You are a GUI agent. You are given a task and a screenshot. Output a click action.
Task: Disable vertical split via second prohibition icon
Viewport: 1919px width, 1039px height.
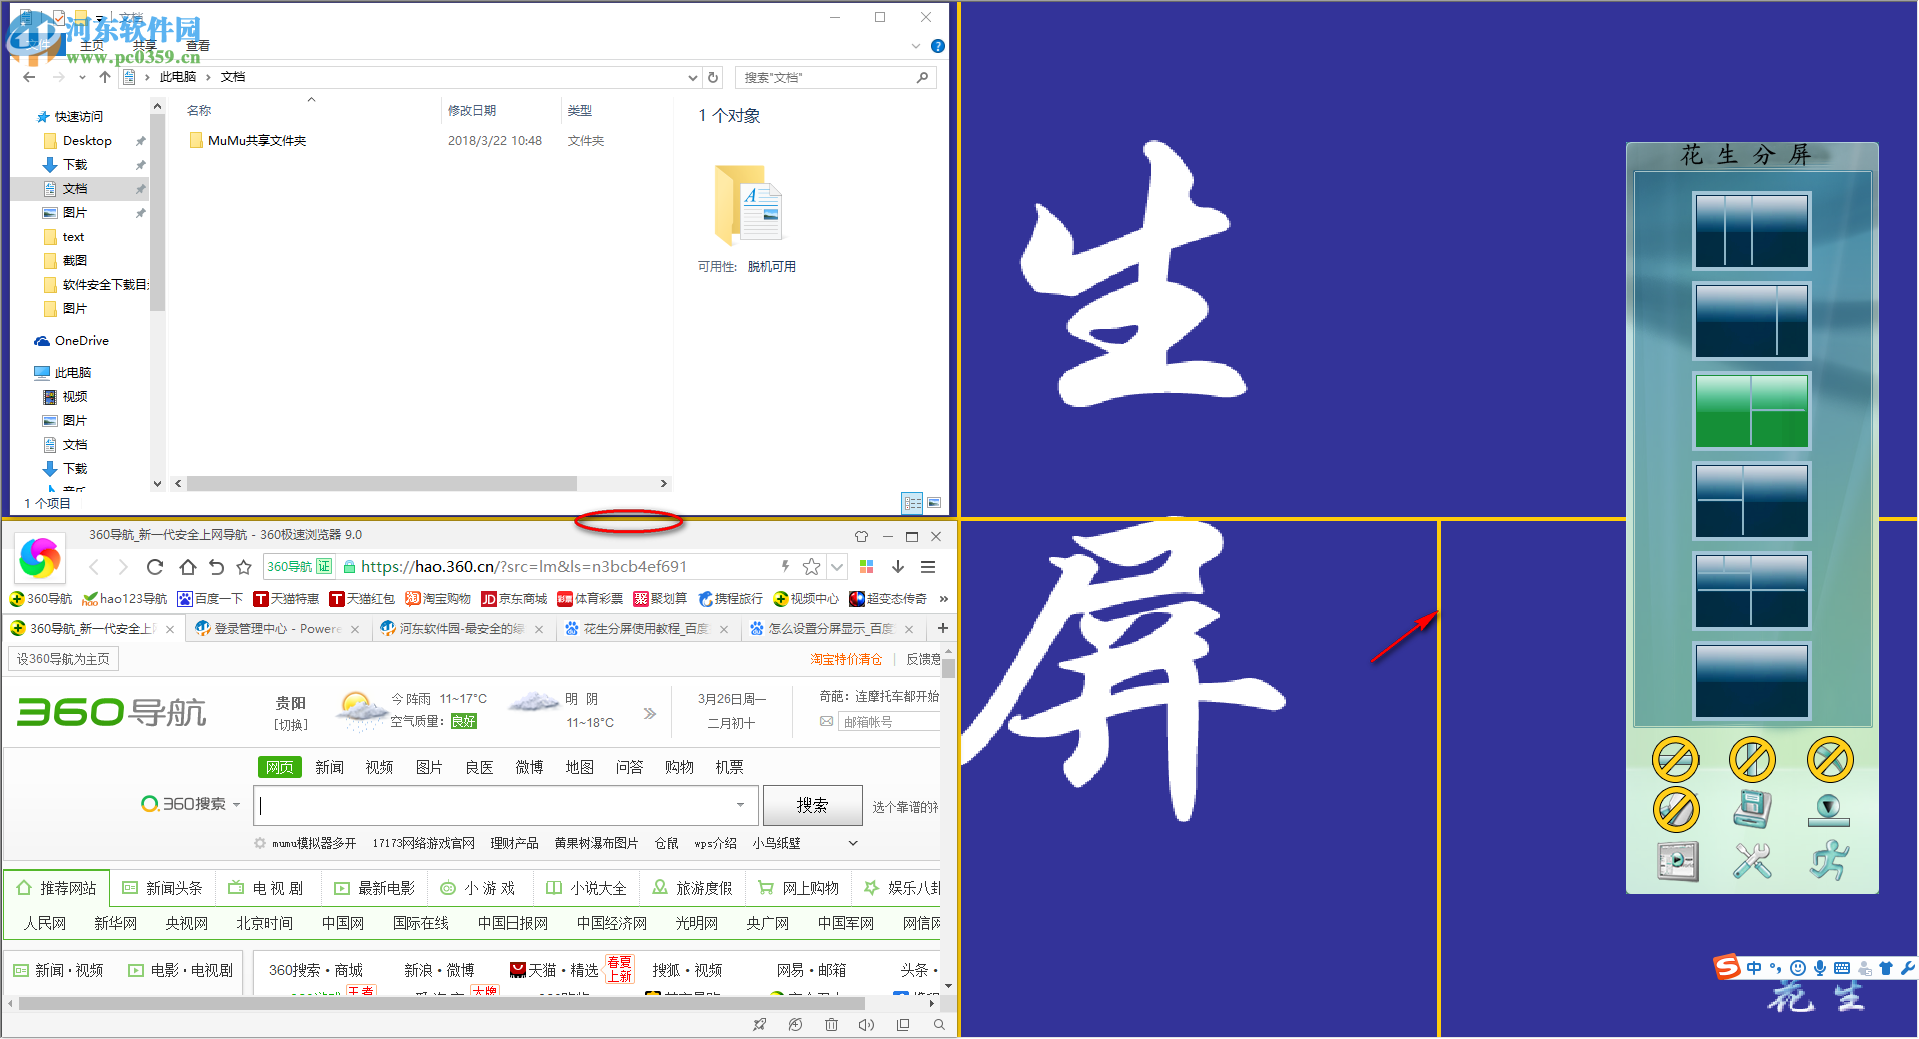click(1751, 760)
